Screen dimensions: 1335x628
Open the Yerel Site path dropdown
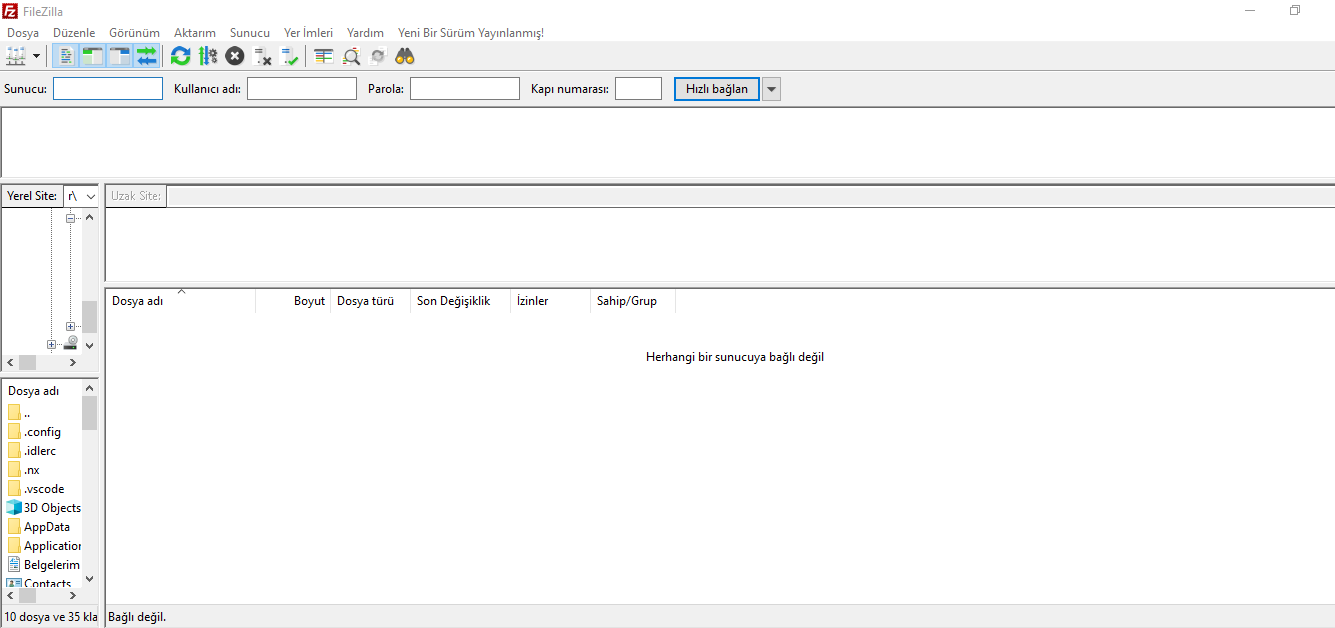[90, 196]
